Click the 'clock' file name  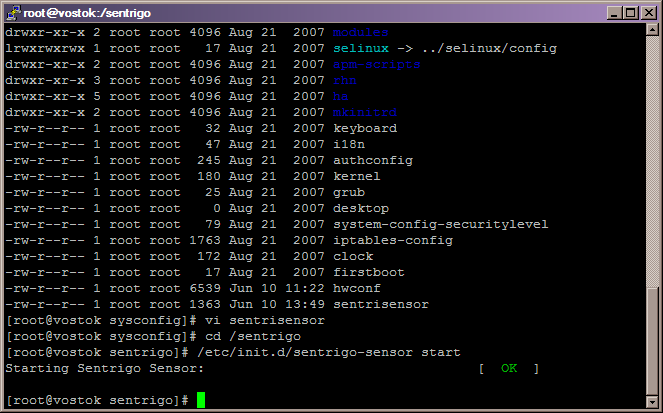pos(353,257)
